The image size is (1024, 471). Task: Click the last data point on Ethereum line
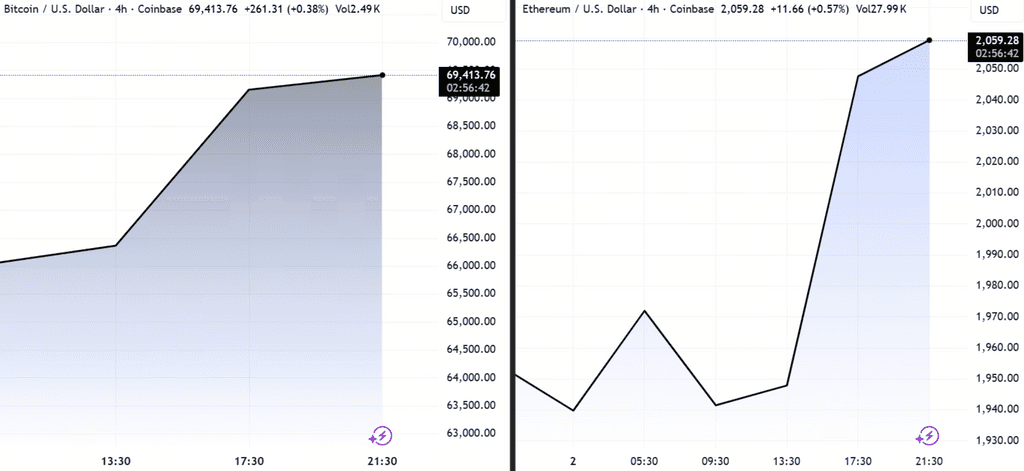click(x=929, y=41)
